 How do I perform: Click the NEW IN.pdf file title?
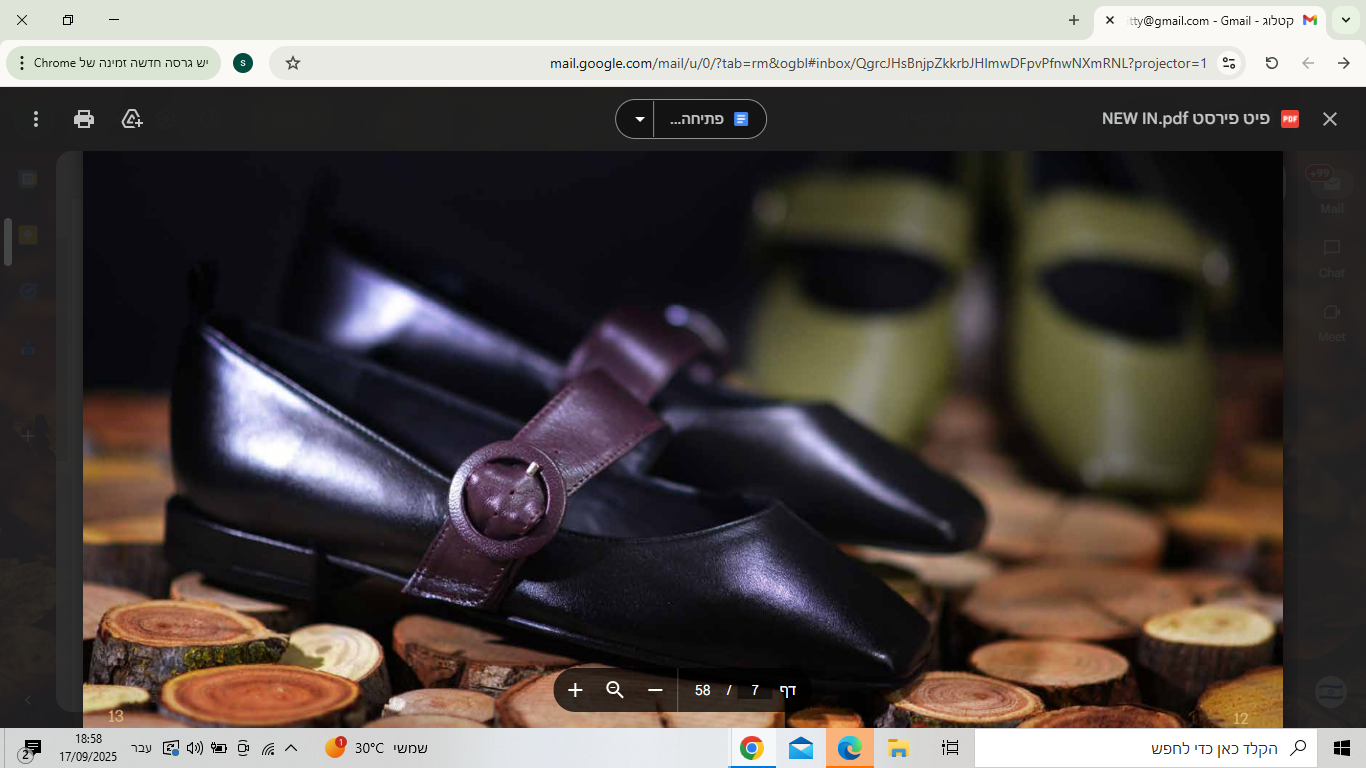[x=1186, y=118]
